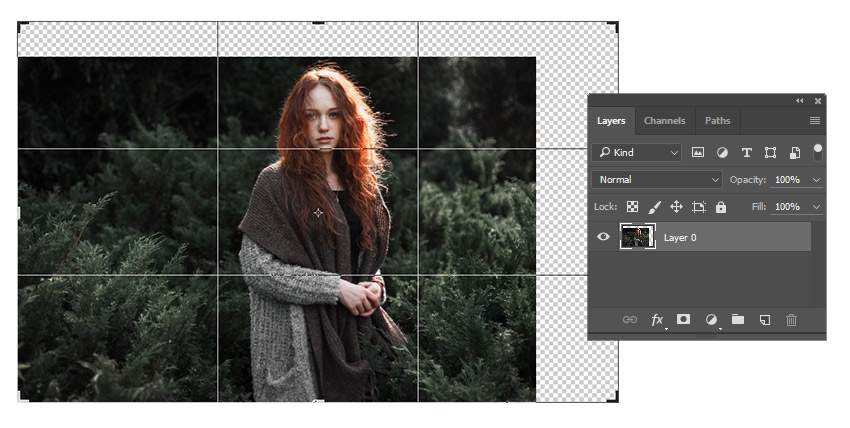The height and width of the screenshot is (428, 850).
Task: Click the crop center crosshair point
Action: click(x=318, y=213)
